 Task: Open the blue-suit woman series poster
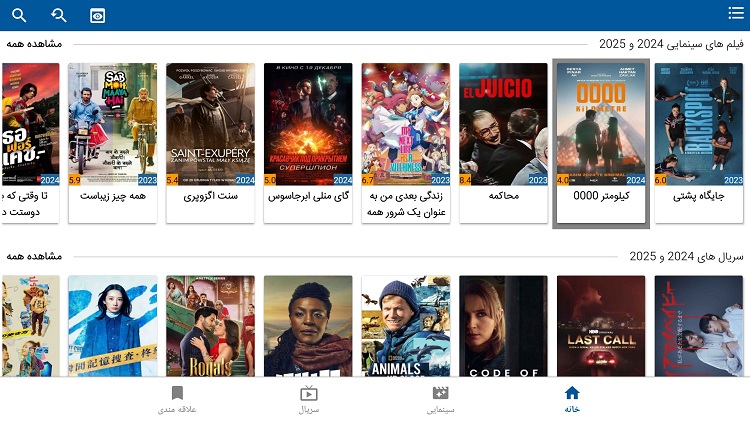point(113,326)
